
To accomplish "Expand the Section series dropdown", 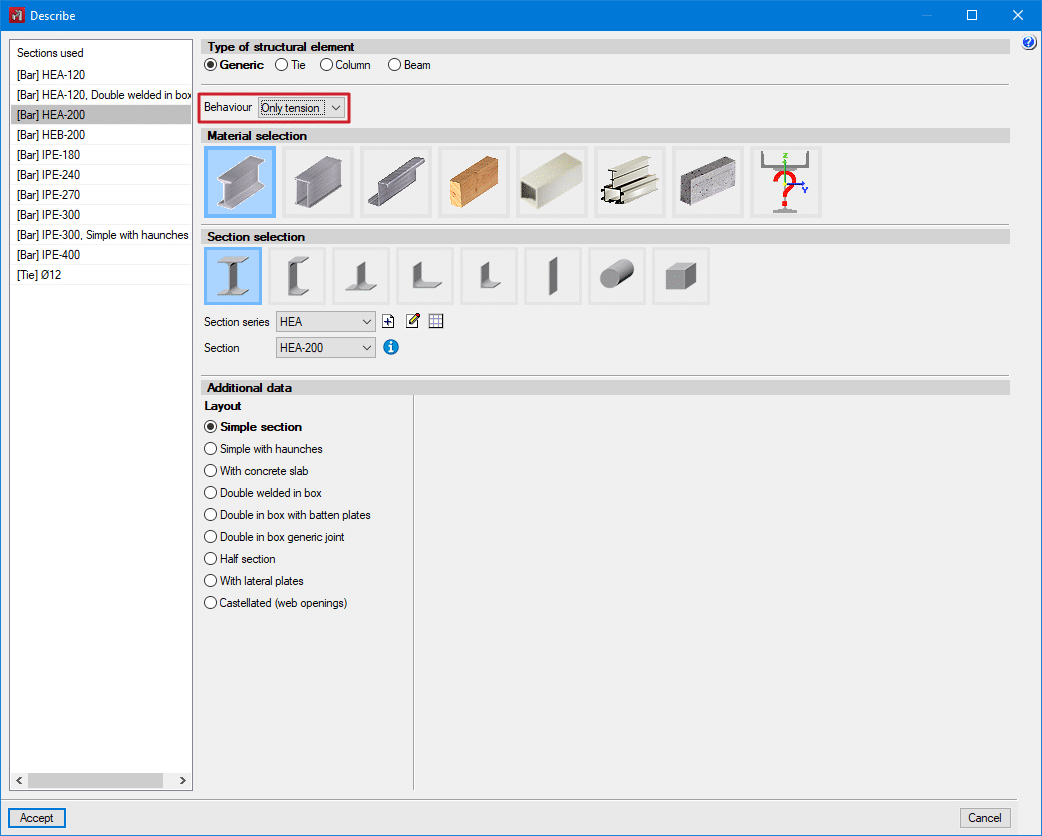I will pos(325,322).
